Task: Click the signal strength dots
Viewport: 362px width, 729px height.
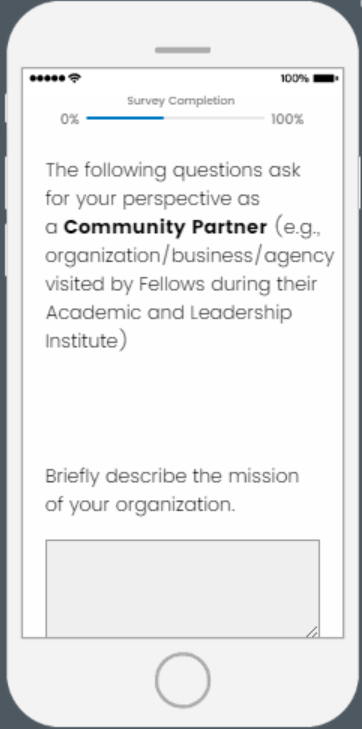Action: (47, 79)
